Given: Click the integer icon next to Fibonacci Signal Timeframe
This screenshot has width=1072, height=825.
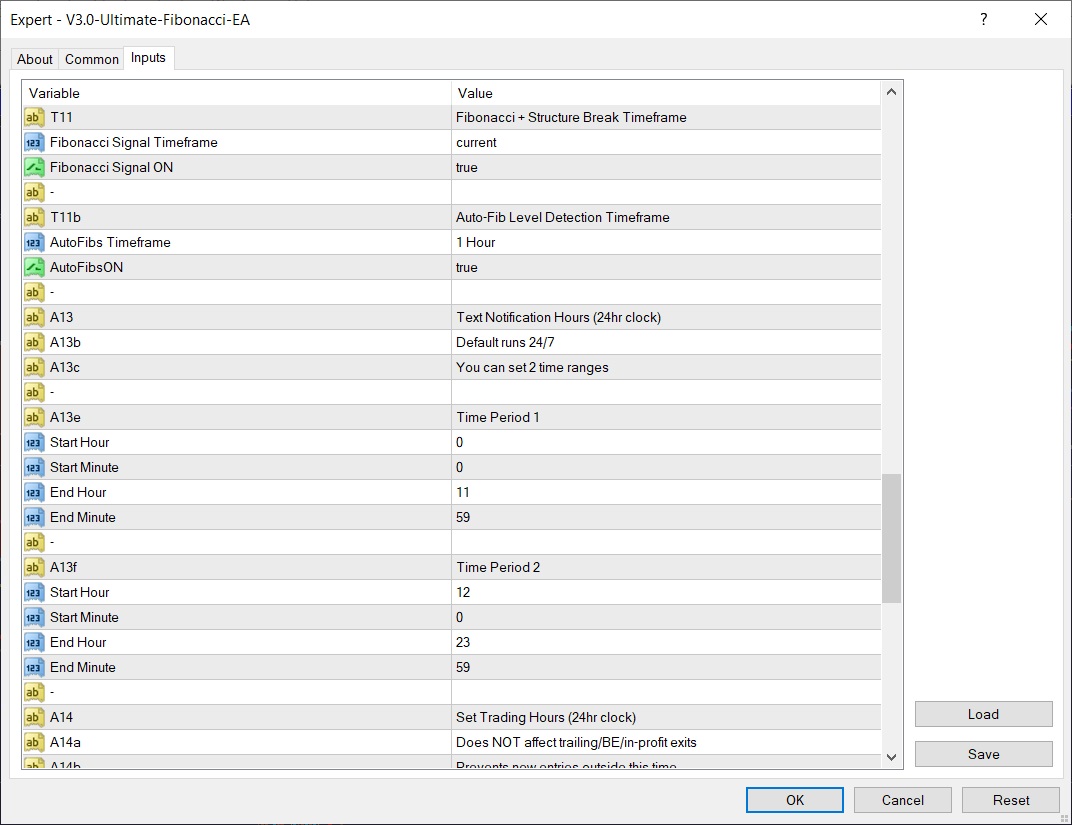Looking at the screenshot, I should (x=34, y=142).
